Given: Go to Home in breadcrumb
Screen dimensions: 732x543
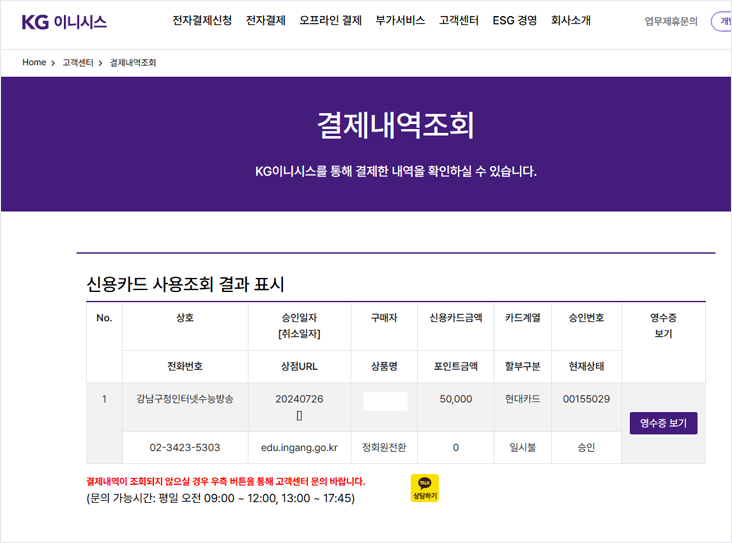Looking at the screenshot, I should [x=34, y=63].
